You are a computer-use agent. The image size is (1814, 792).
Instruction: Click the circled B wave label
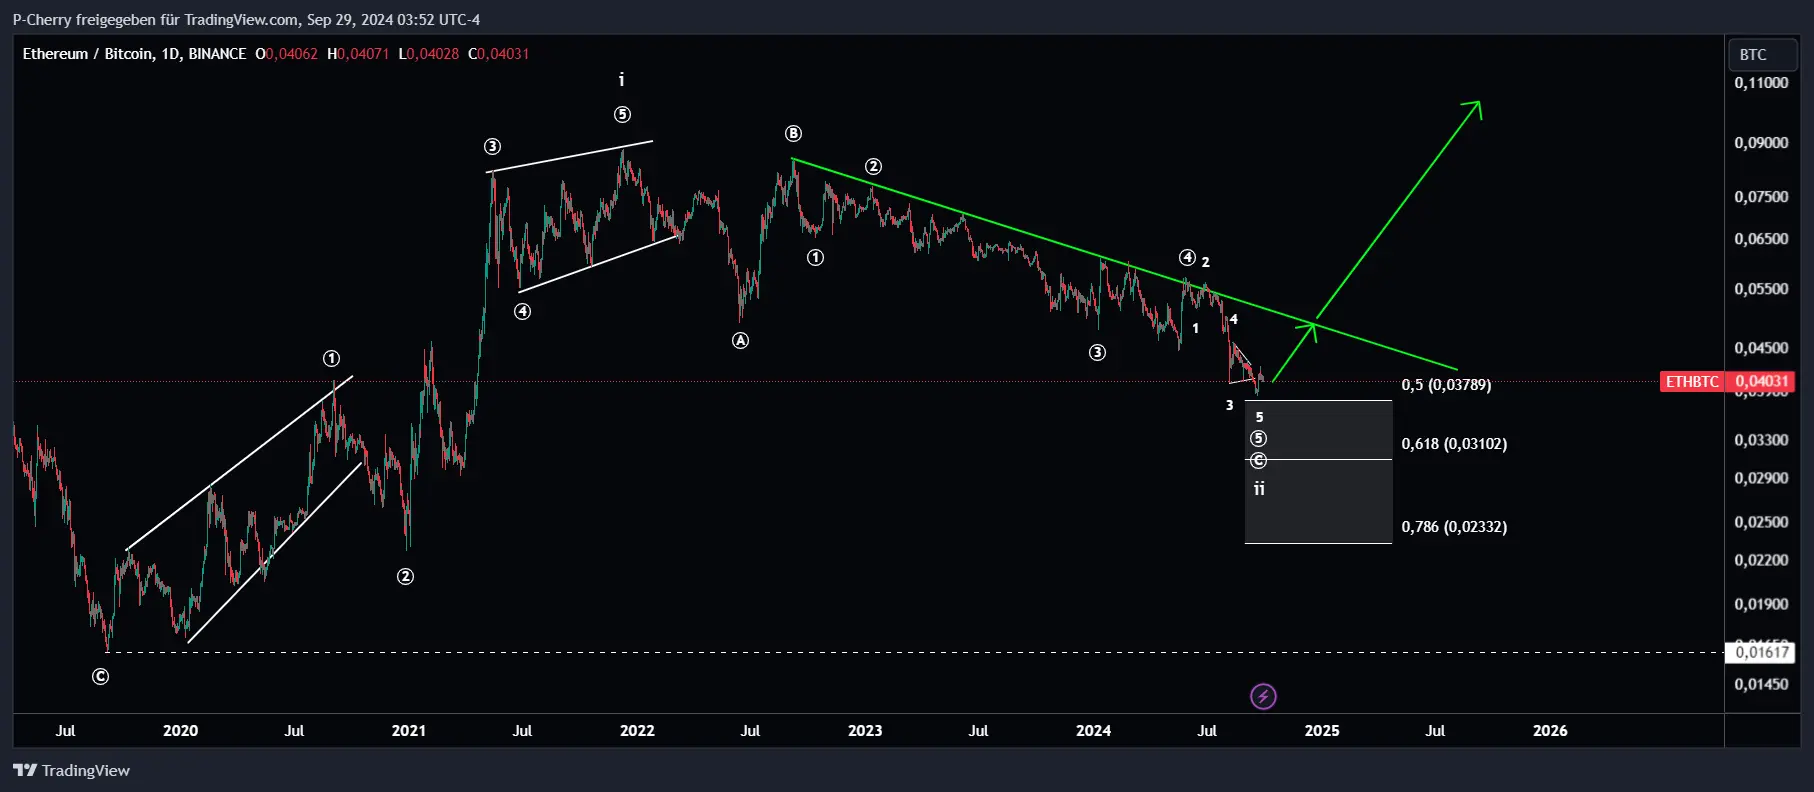(793, 134)
